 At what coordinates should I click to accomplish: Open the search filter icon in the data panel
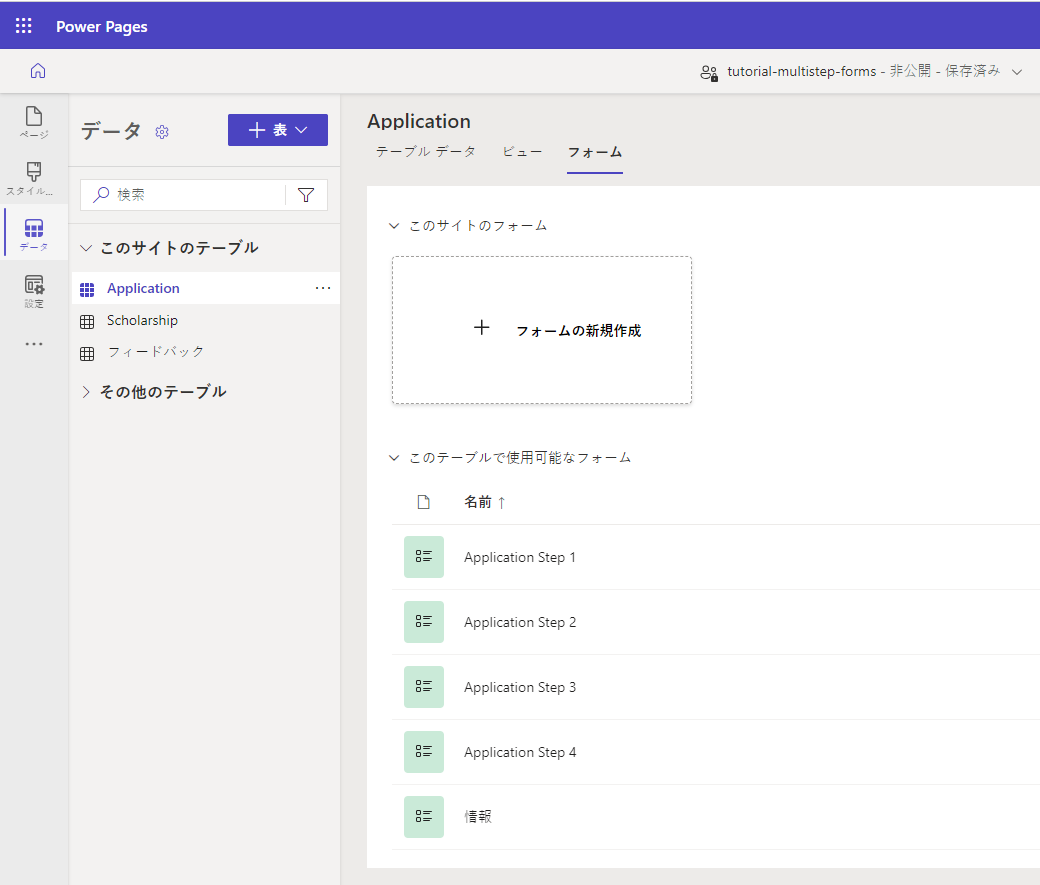coord(306,194)
